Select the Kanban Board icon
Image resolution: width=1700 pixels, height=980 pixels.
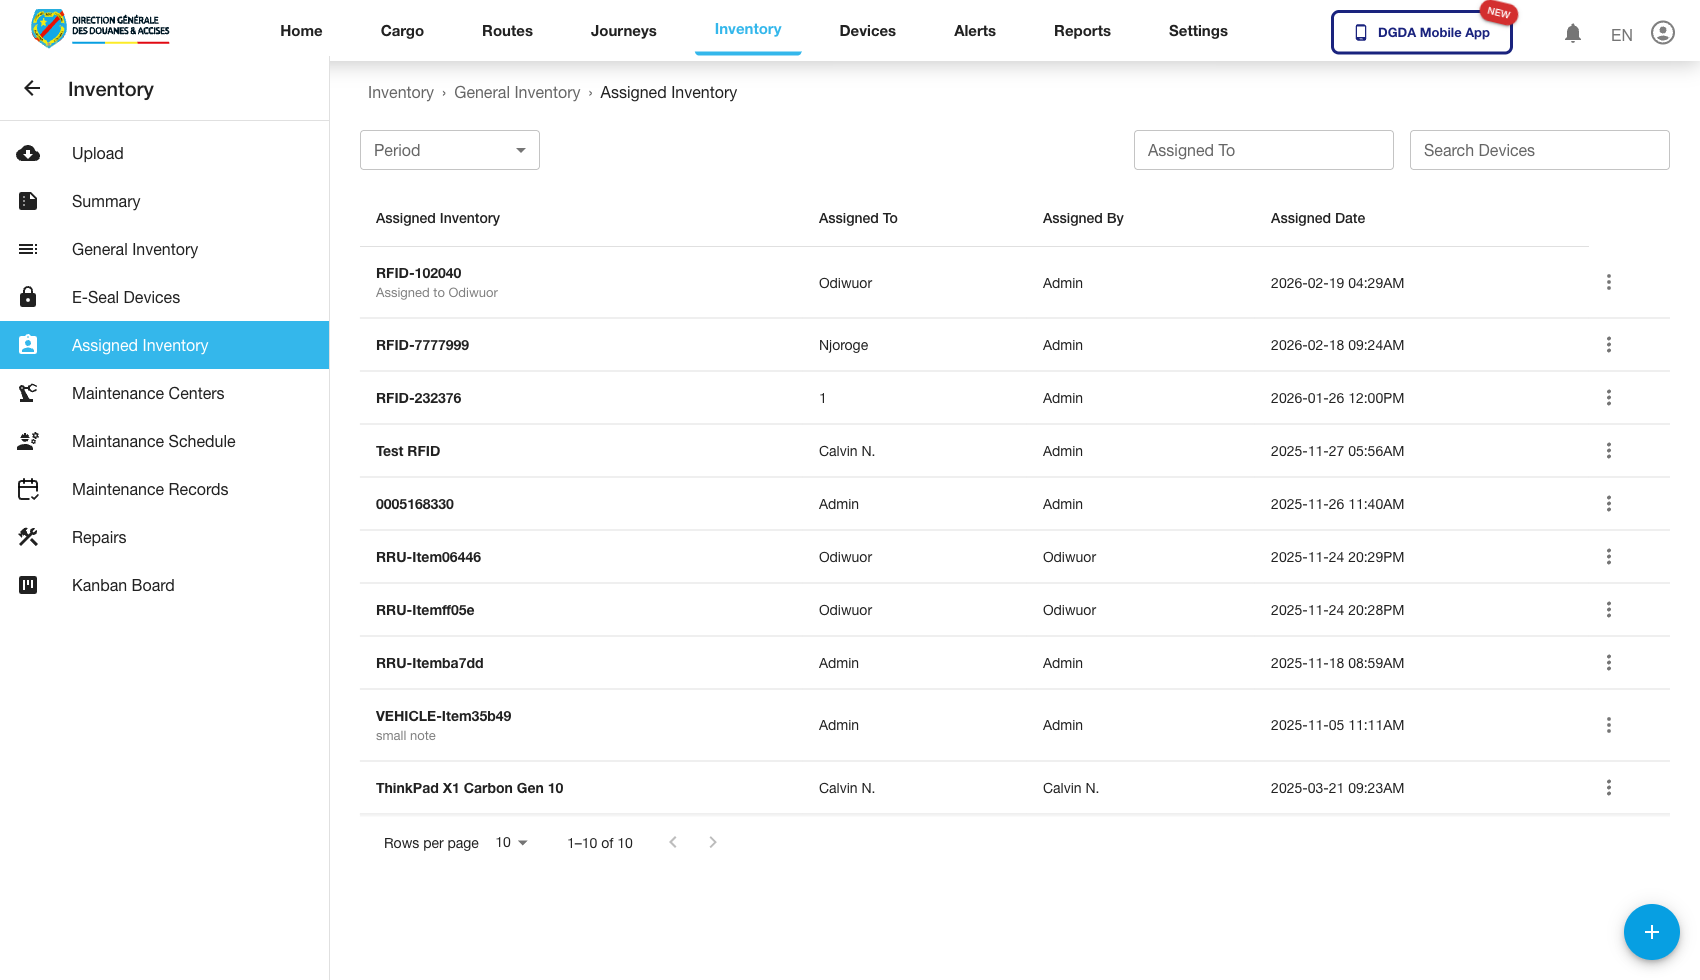coord(28,585)
